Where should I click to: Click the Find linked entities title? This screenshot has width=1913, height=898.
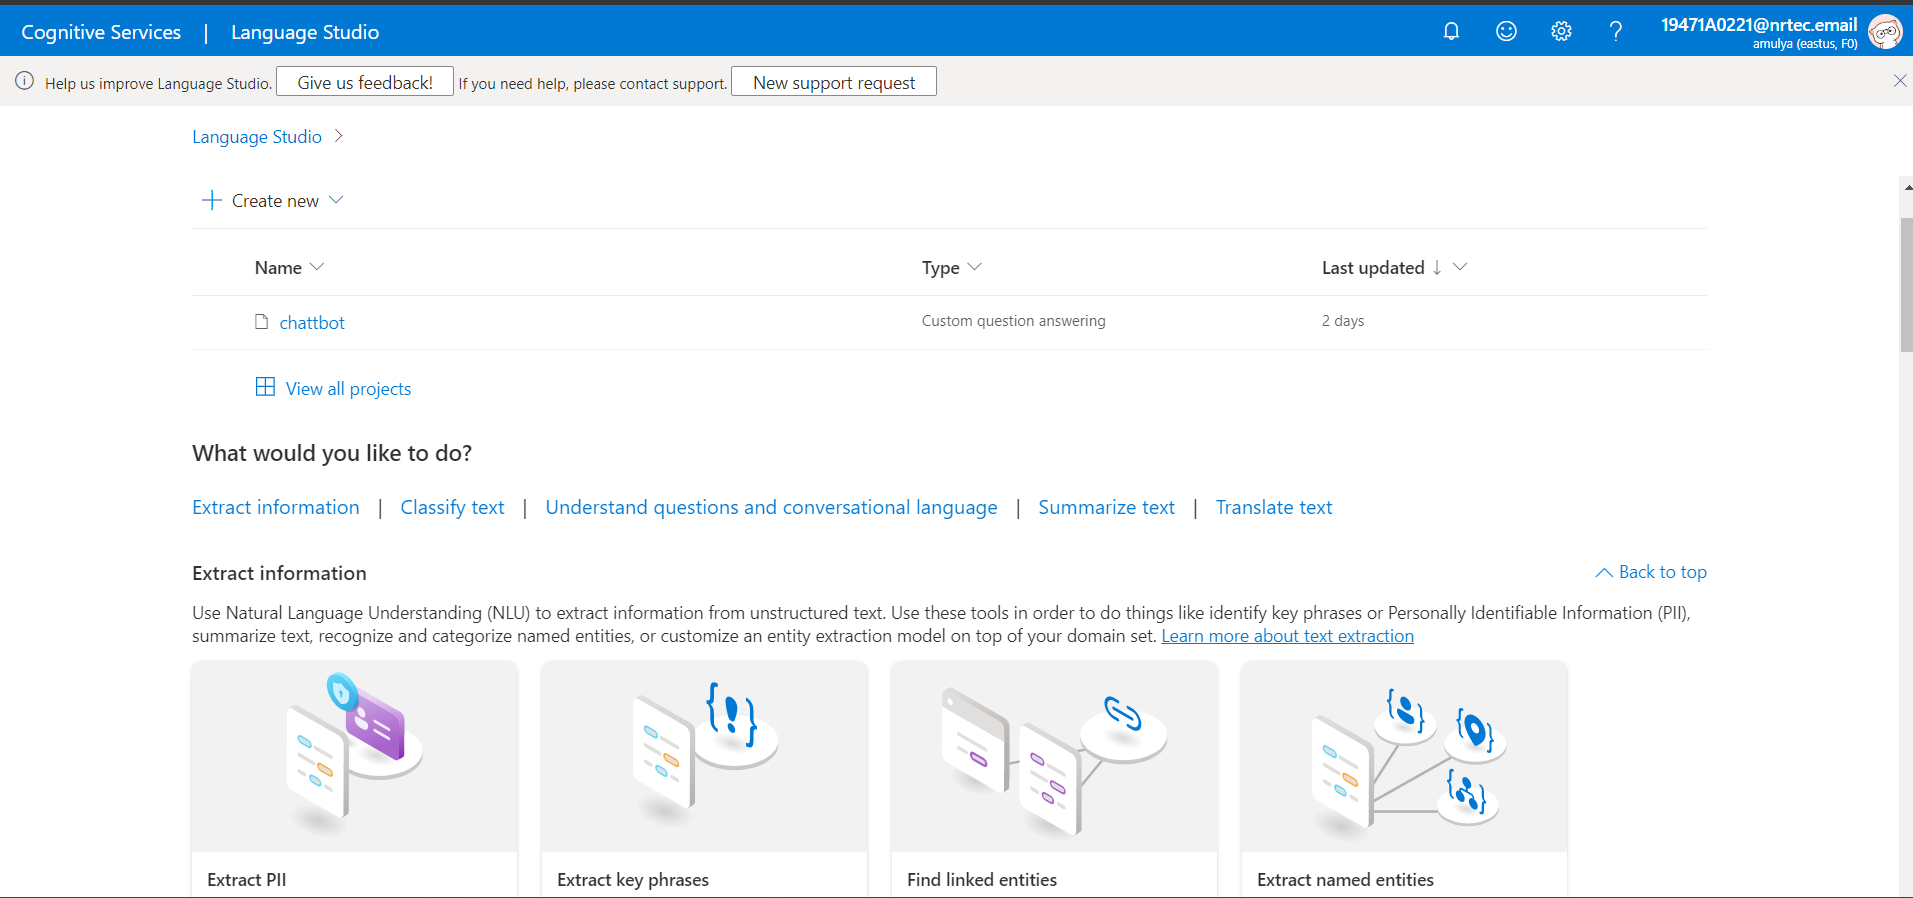[x=982, y=880]
